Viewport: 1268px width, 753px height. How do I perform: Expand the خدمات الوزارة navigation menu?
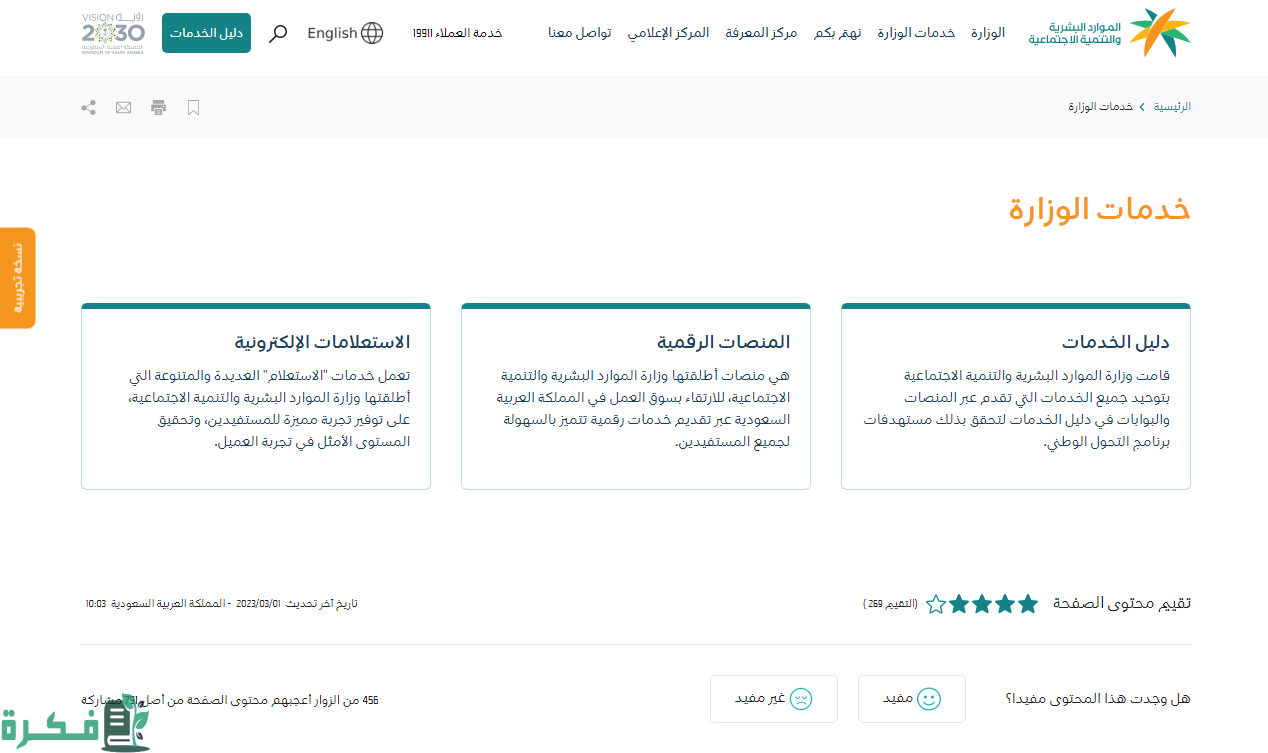point(916,33)
